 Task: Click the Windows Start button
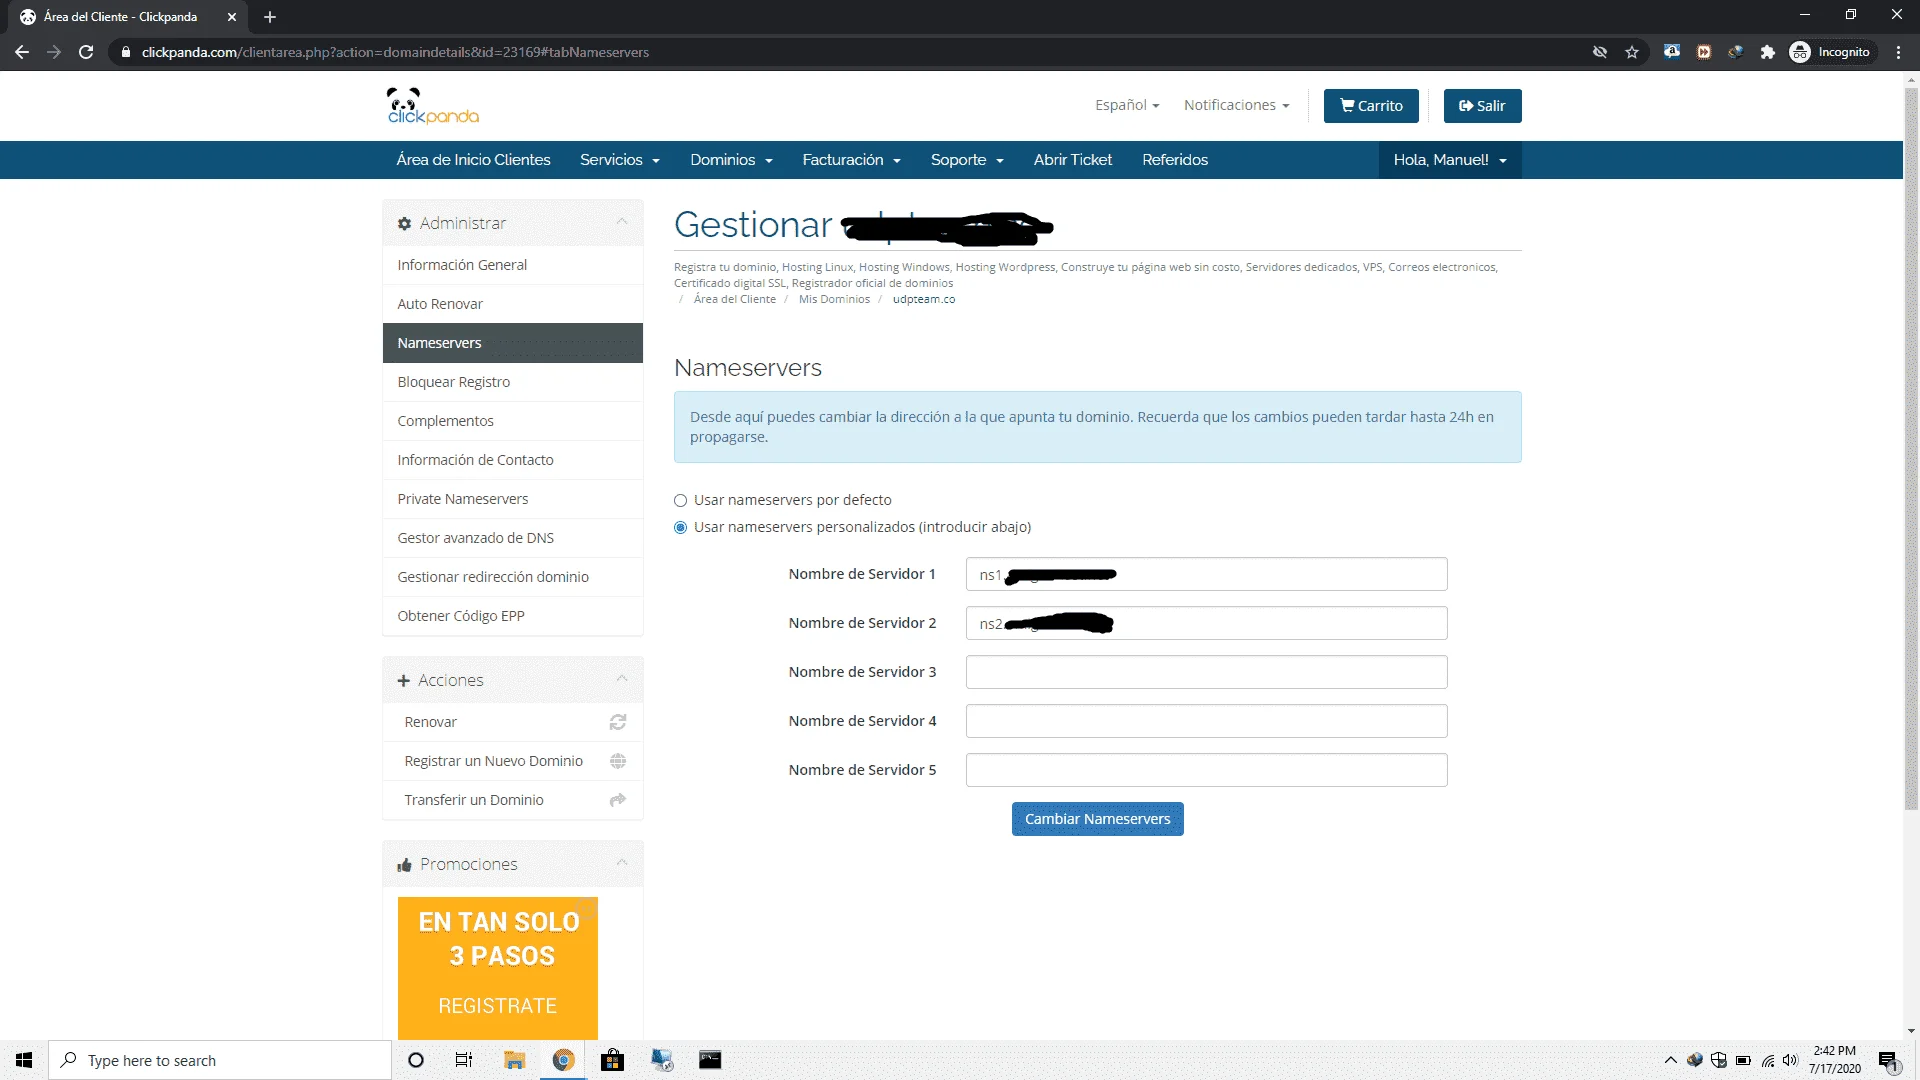click(24, 1060)
